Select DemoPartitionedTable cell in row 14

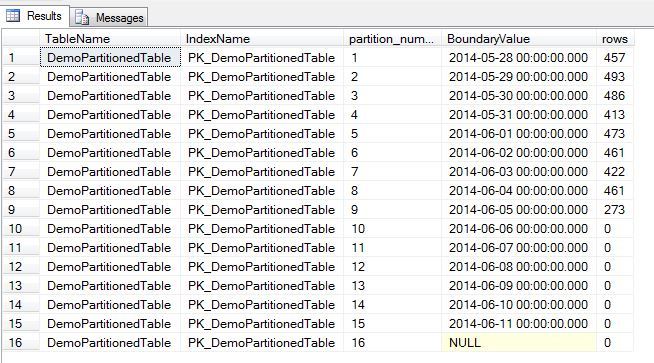click(x=110, y=305)
